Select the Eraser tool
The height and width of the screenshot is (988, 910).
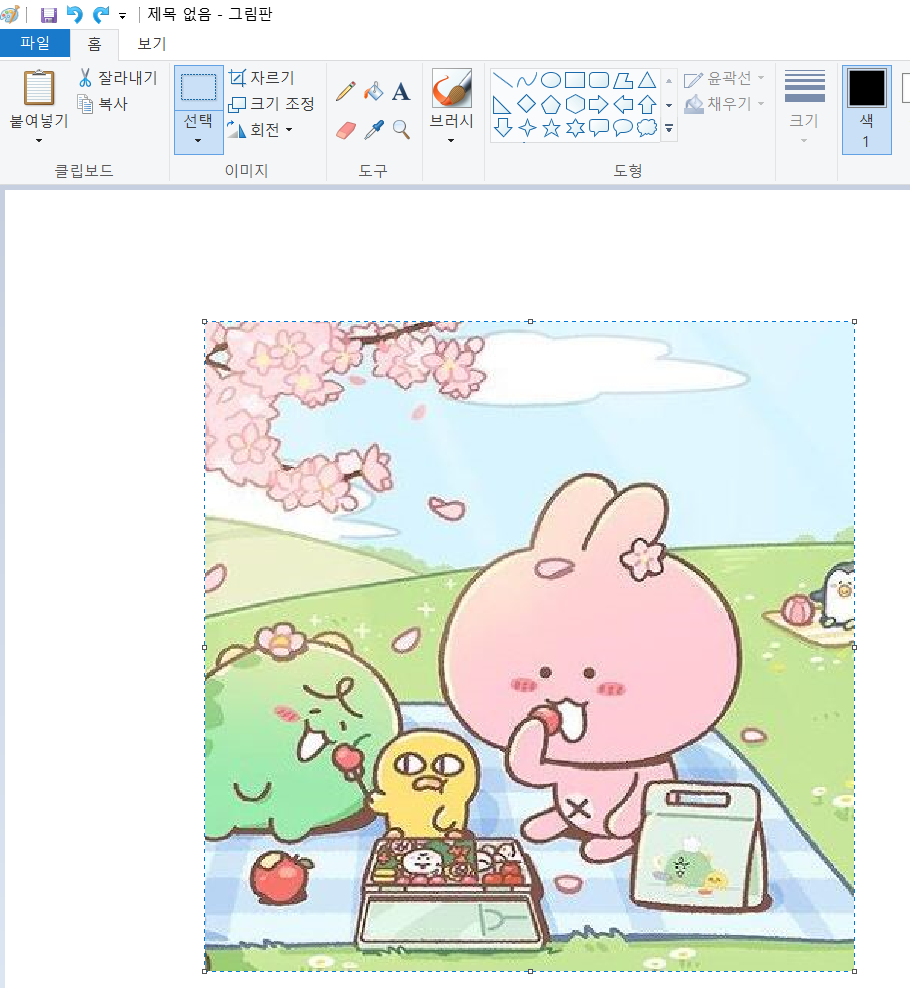[x=345, y=130]
